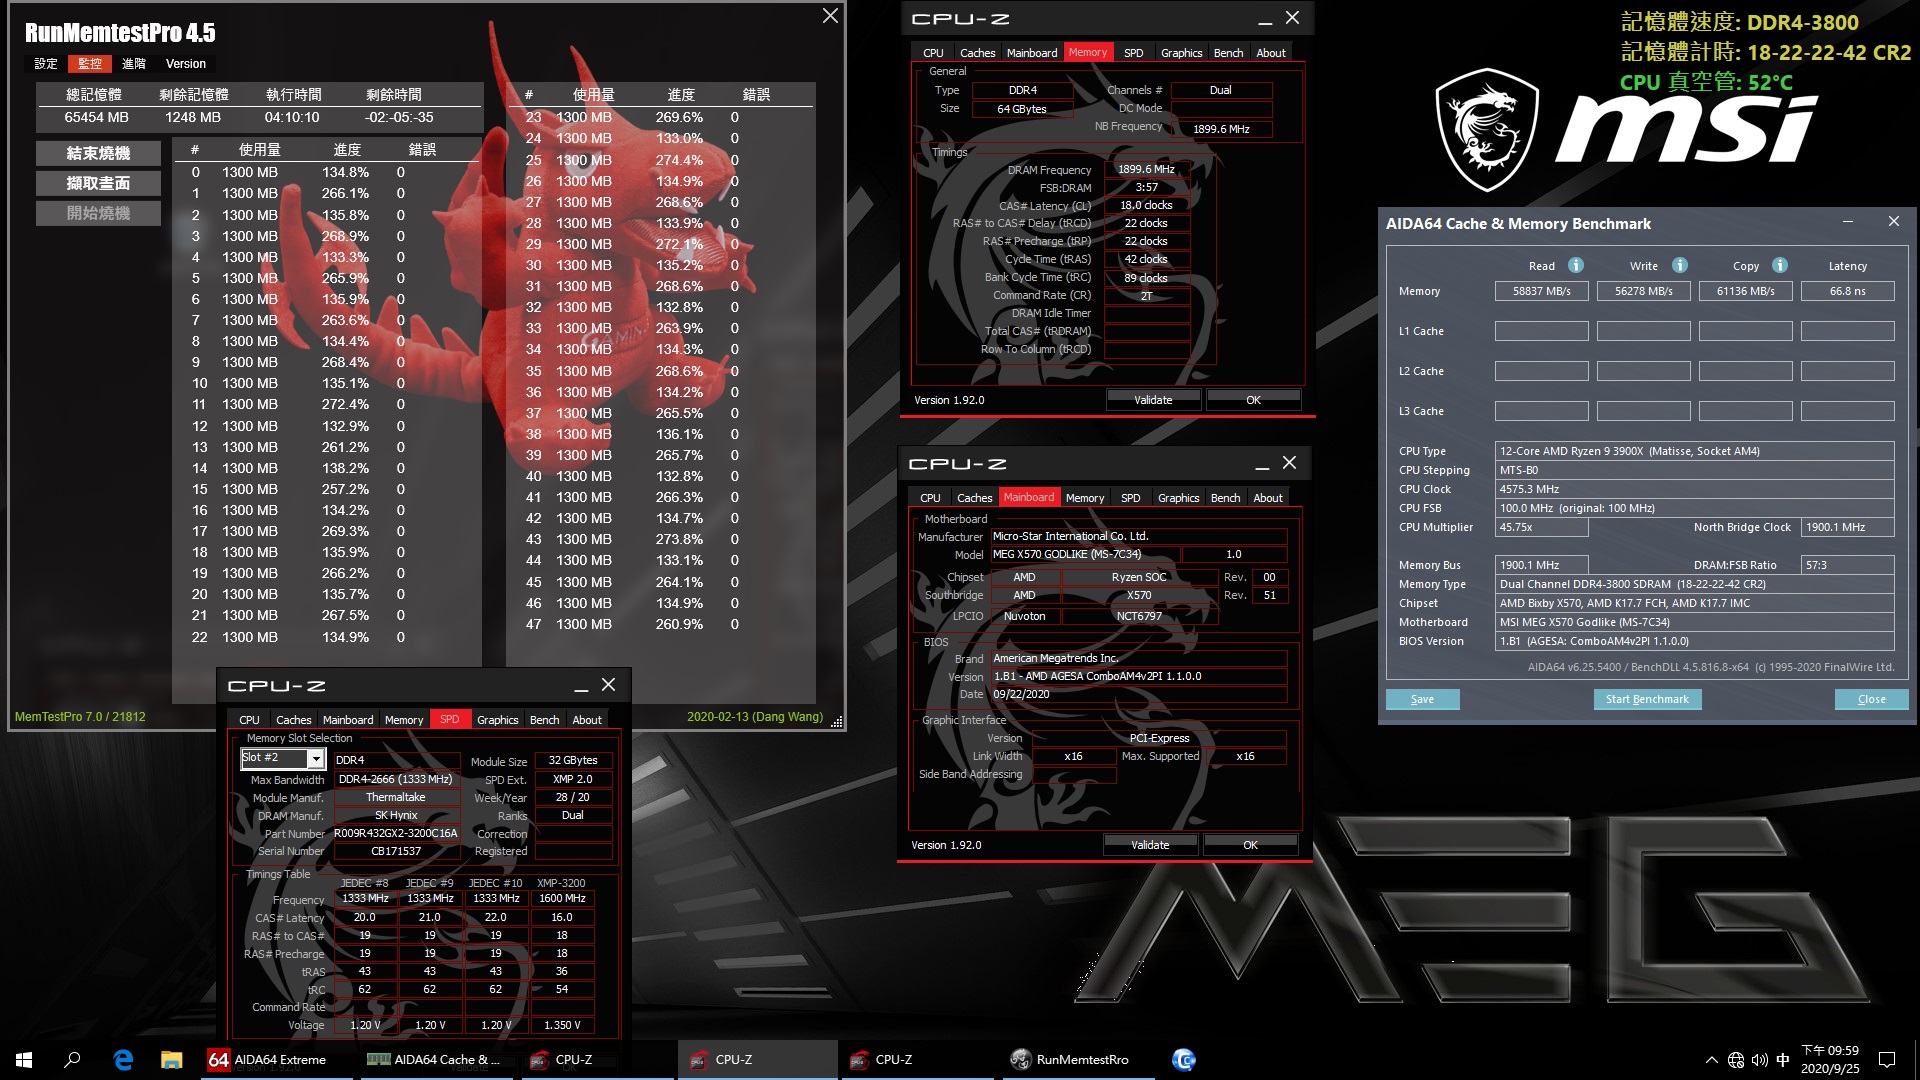Screen dimensions: 1920x1080
Task: Click NB Frequency value in CPU-Z Memory
Action: click(1221, 128)
